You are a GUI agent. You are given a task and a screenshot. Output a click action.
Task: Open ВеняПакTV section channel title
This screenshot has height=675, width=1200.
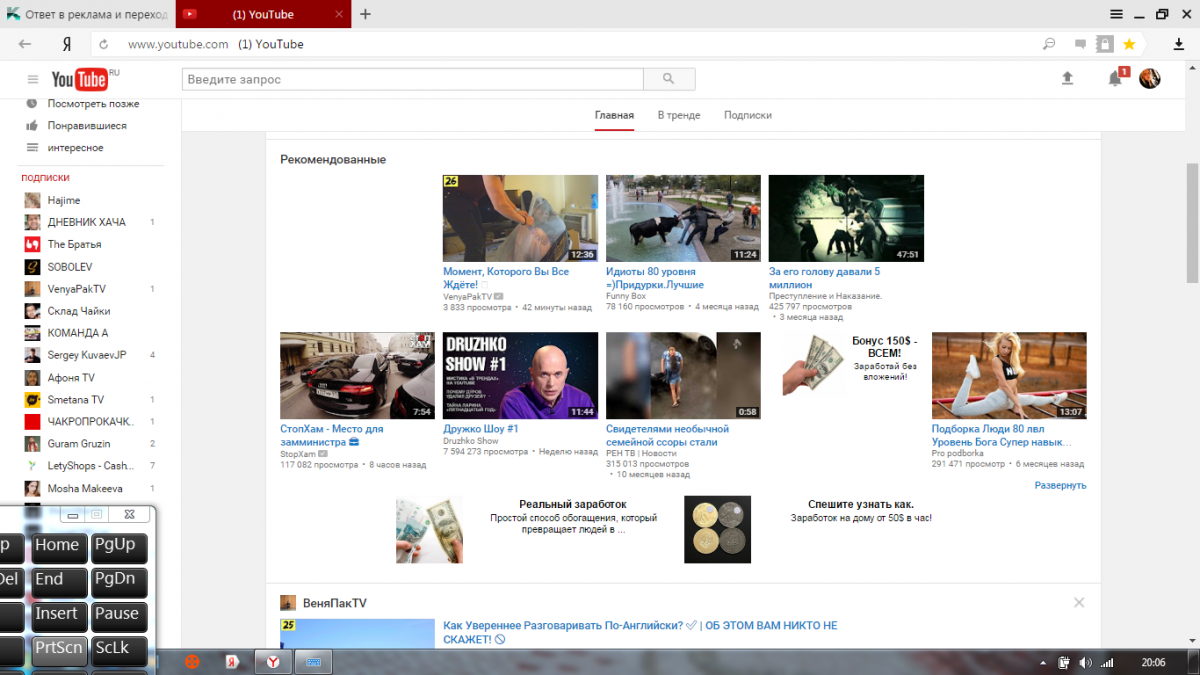pos(335,603)
